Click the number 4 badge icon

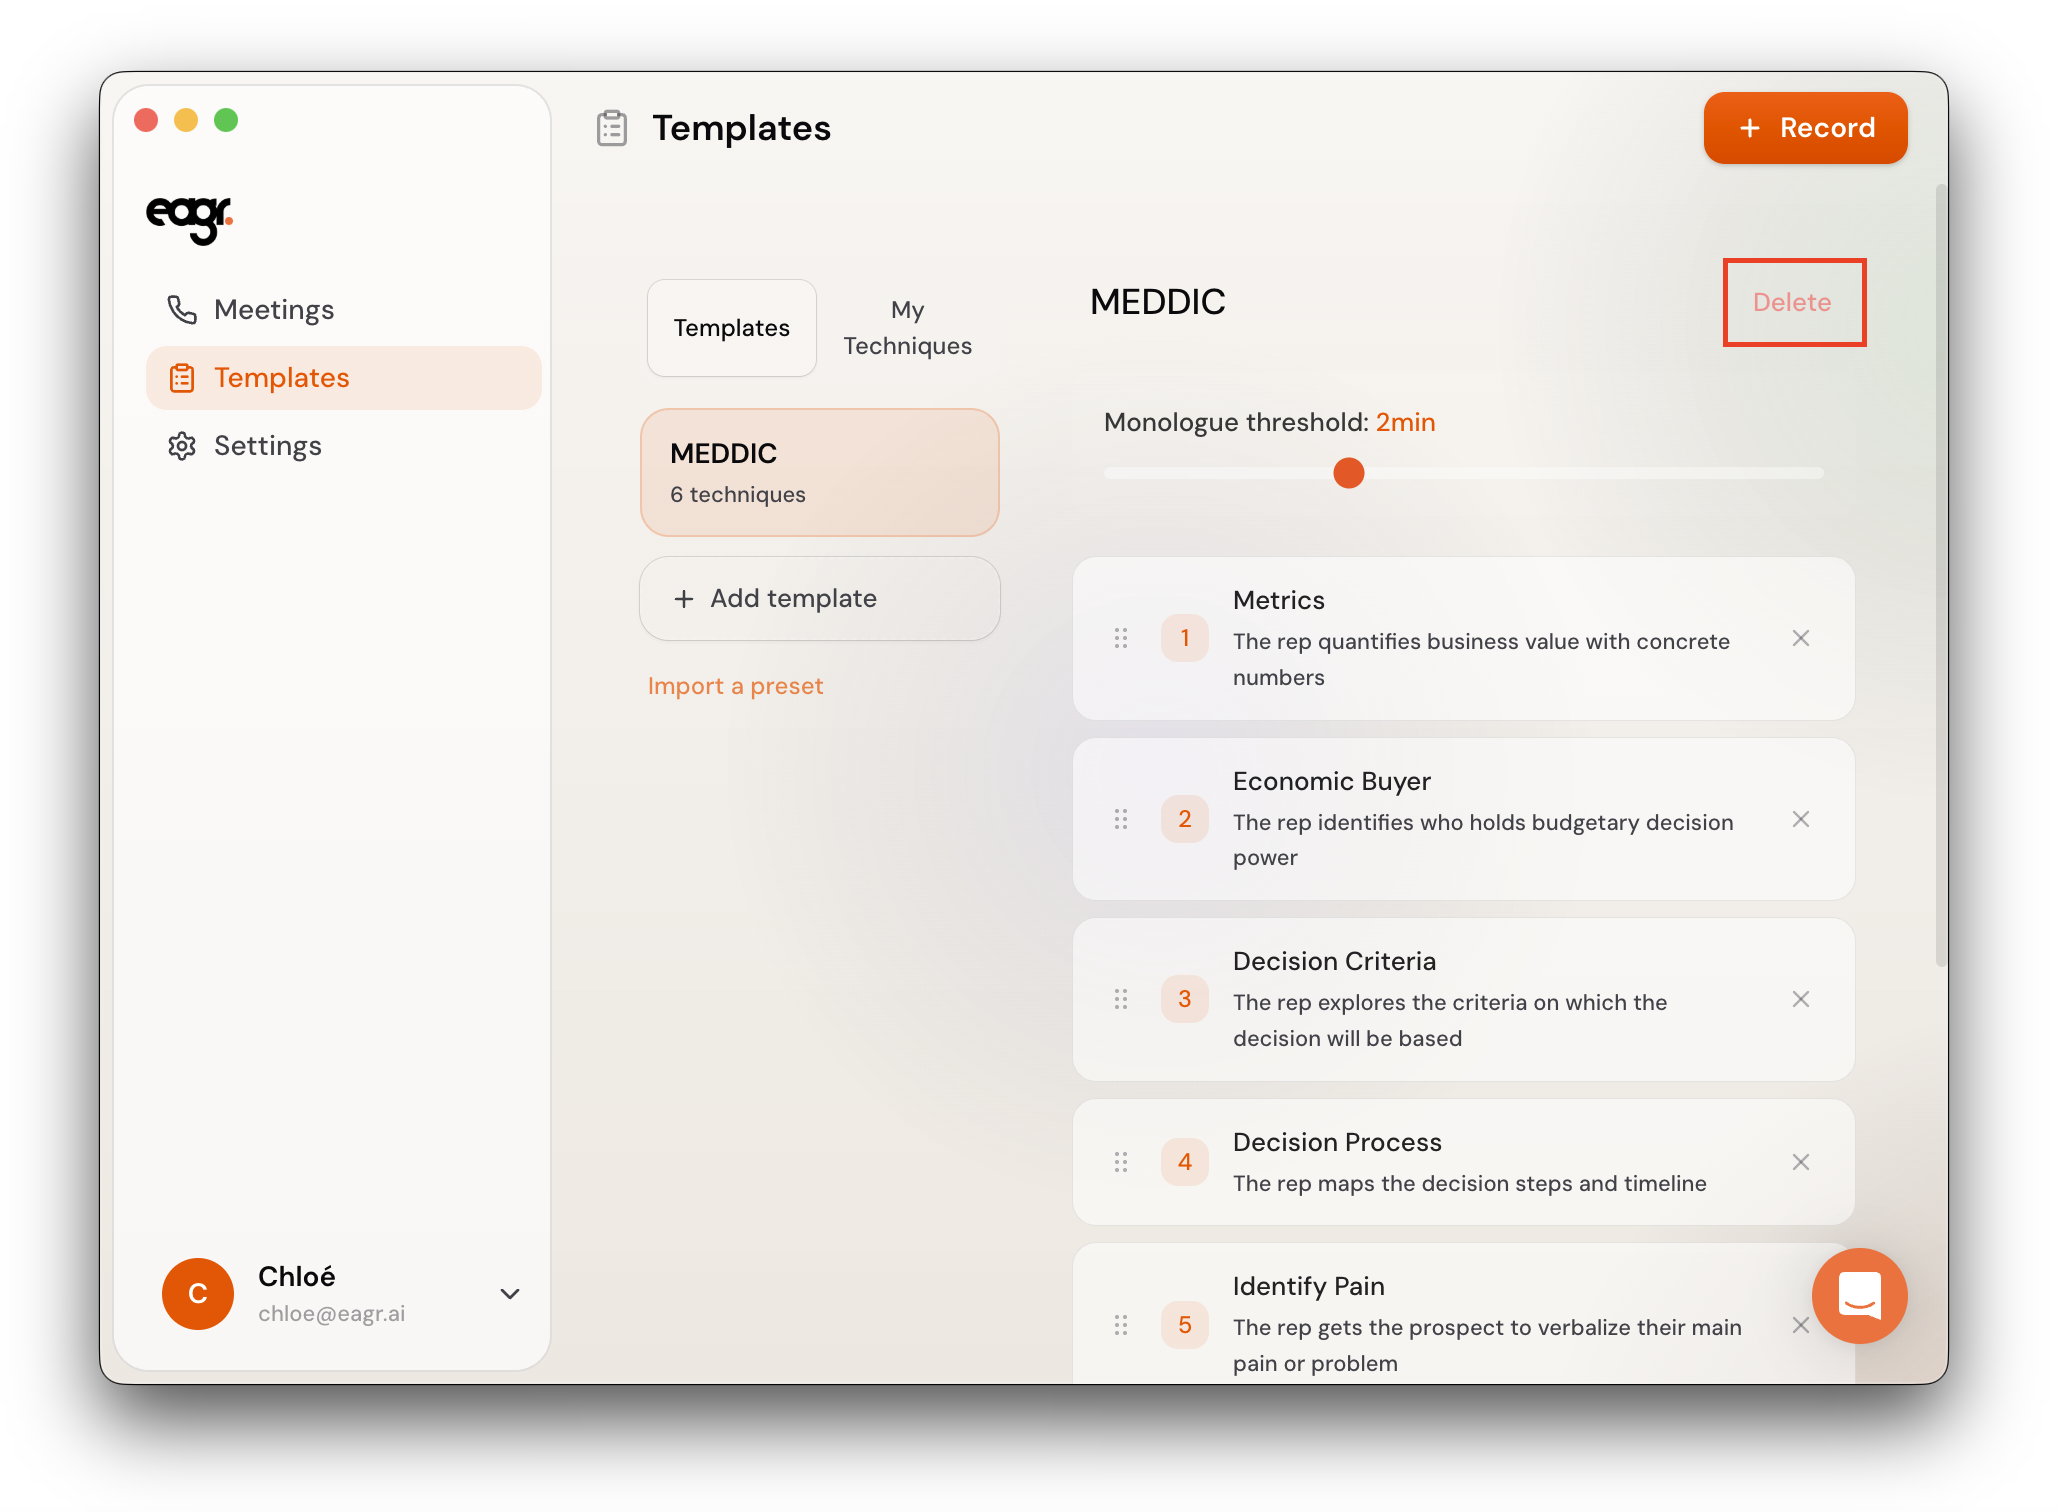click(1184, 1162)
